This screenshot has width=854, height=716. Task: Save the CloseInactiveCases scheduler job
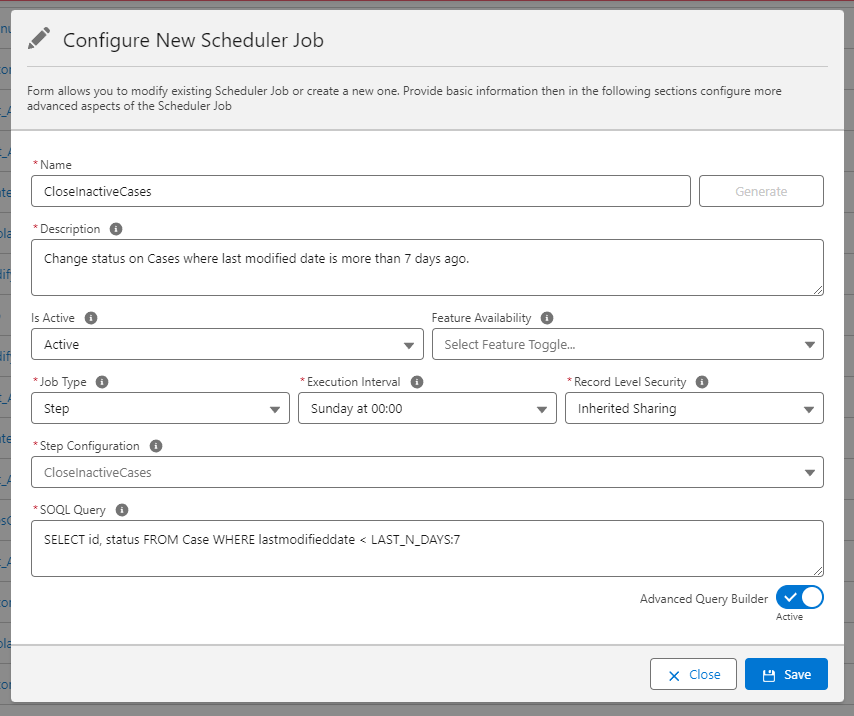pos(786,674)
